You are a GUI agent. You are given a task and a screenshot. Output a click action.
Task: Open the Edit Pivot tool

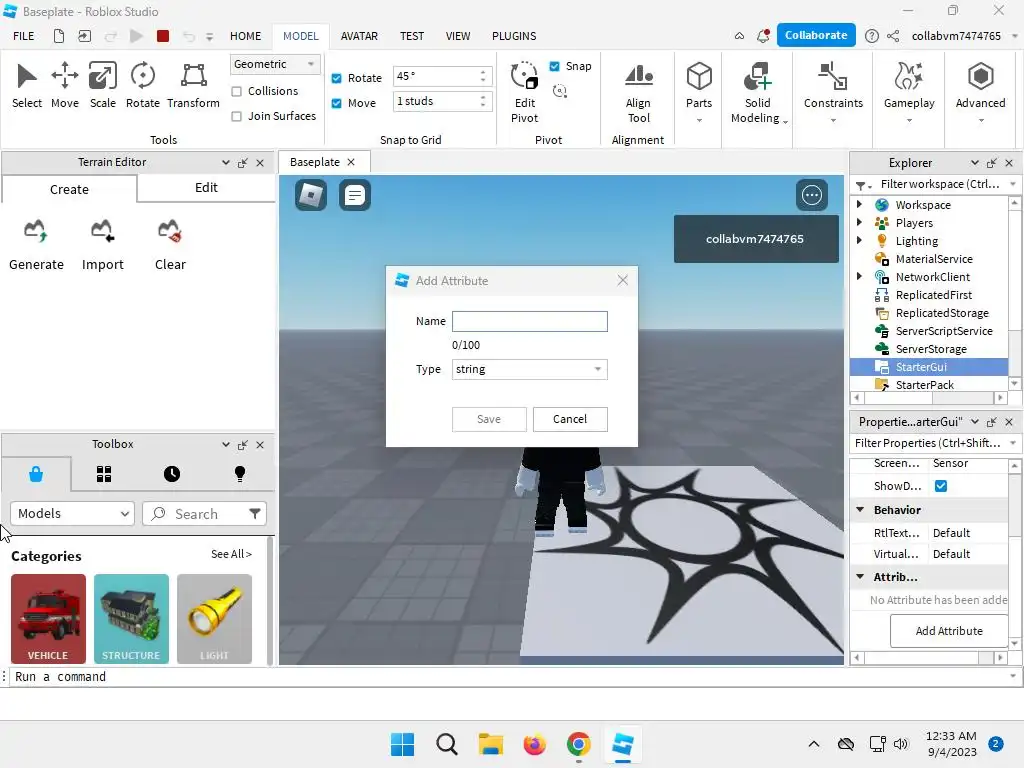pos(524,92)
